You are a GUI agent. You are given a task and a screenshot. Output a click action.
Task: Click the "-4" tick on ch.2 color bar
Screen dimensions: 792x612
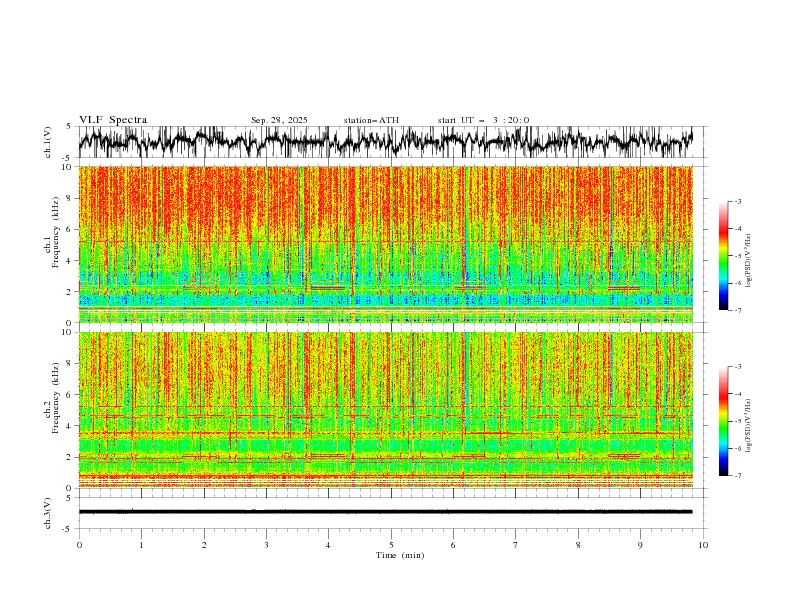pos(738,394)
